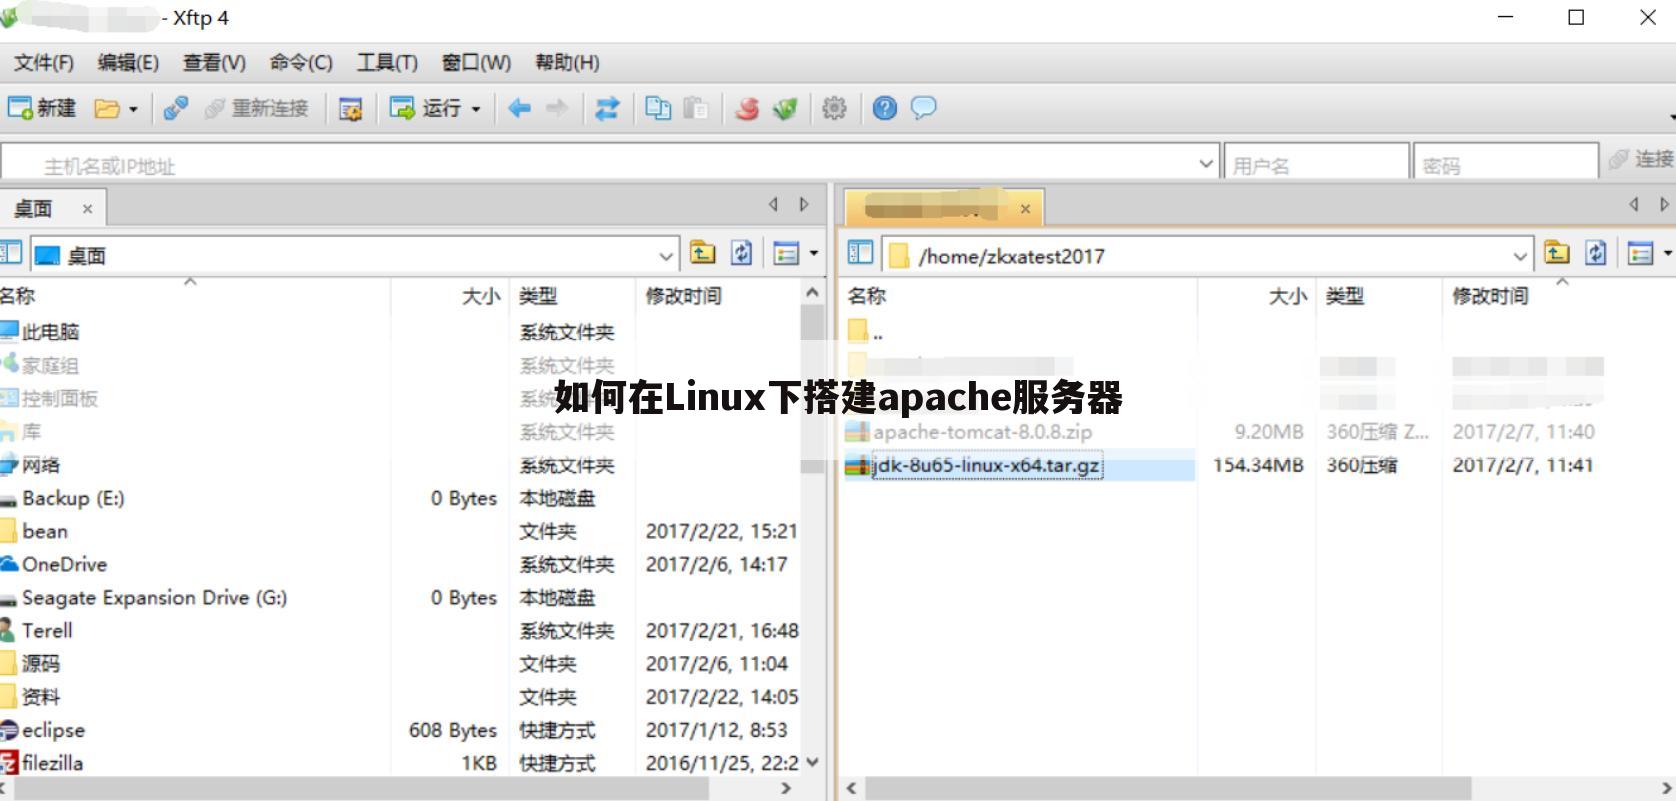Launch Xshell via red swirl icon
Image resolution: width=1676 pixels, height=801 pixels.
point(747,108)
